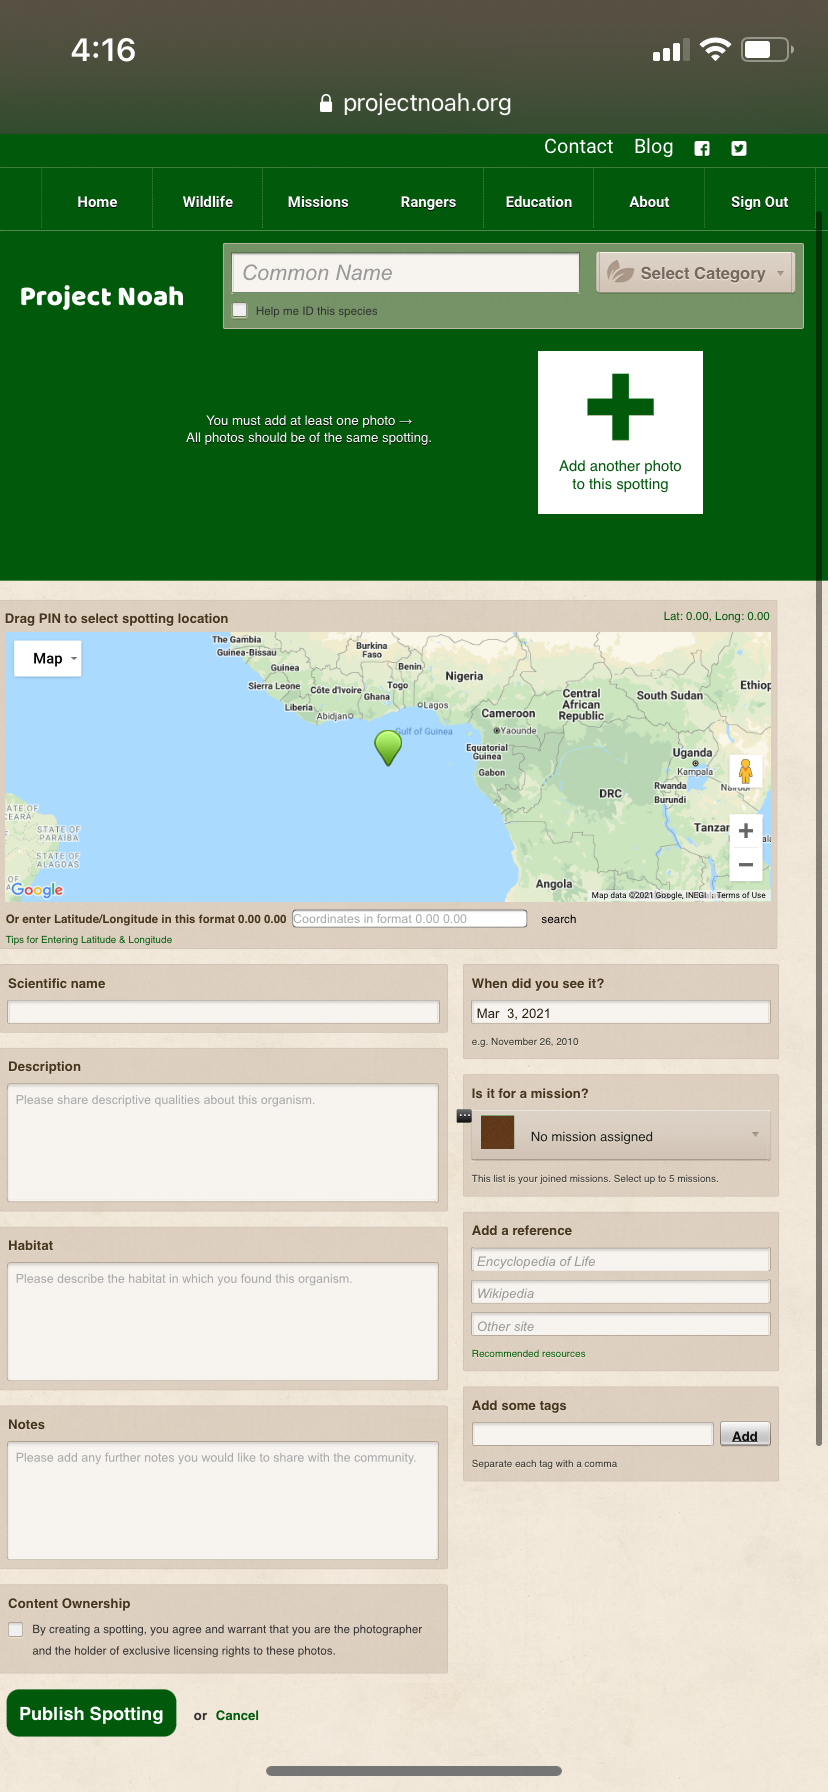
Task: Click the brown mission thumbnail image
Action: click(x=497, y=1132)
